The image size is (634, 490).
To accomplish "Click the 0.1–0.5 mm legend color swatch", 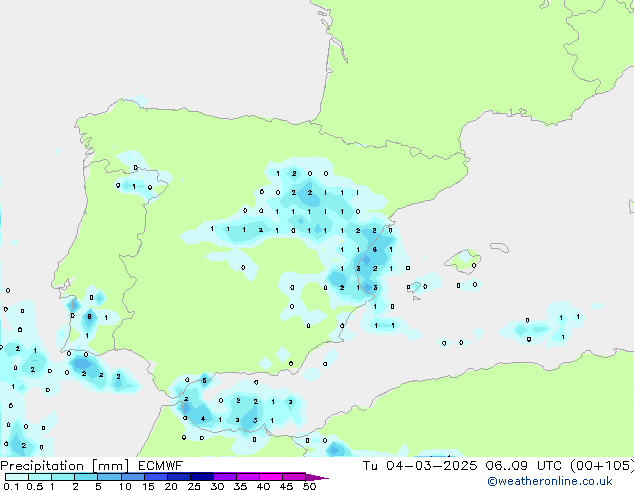I will (x=17, y=477).
